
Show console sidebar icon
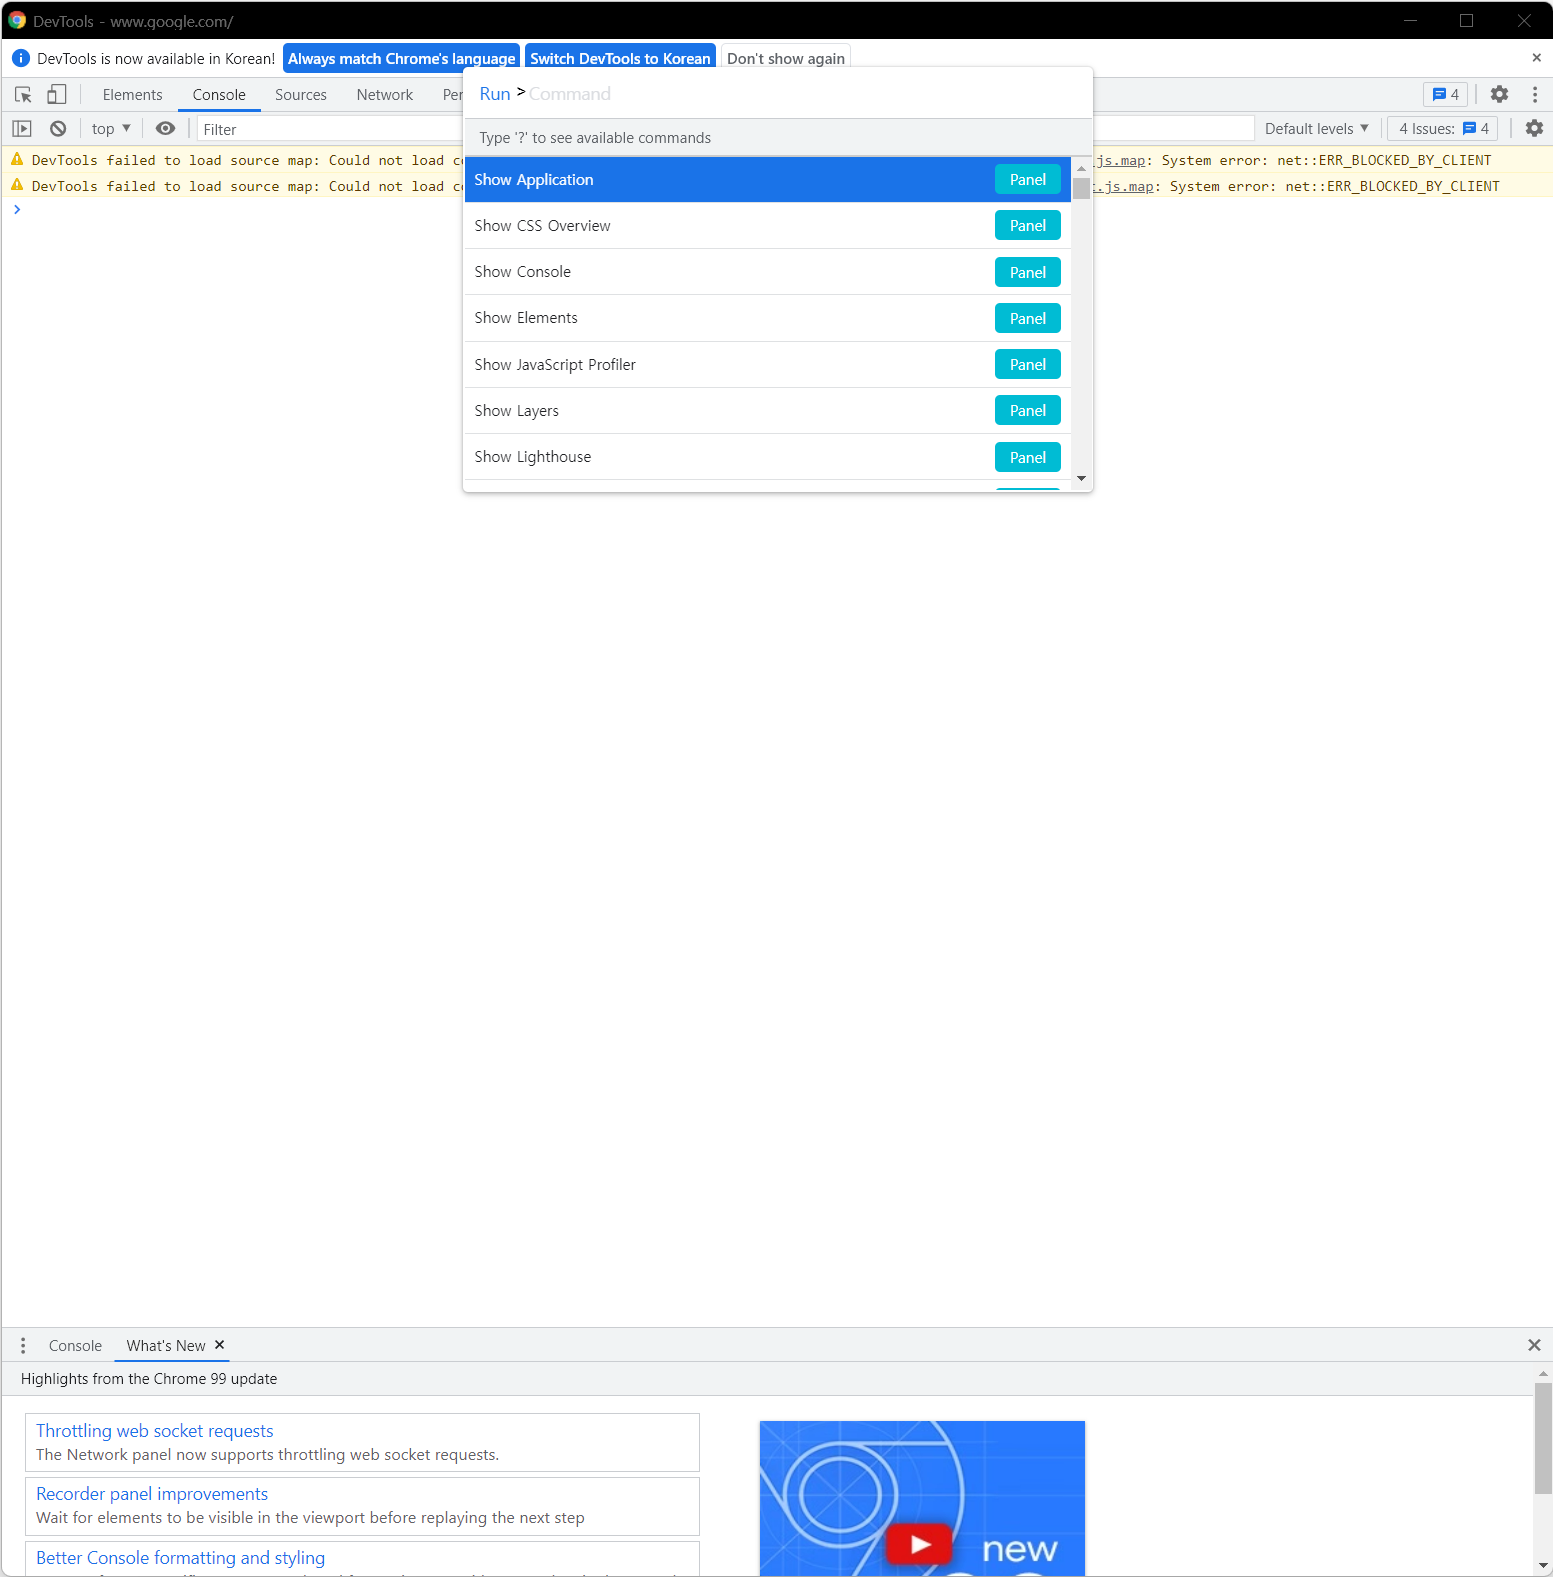22,129
